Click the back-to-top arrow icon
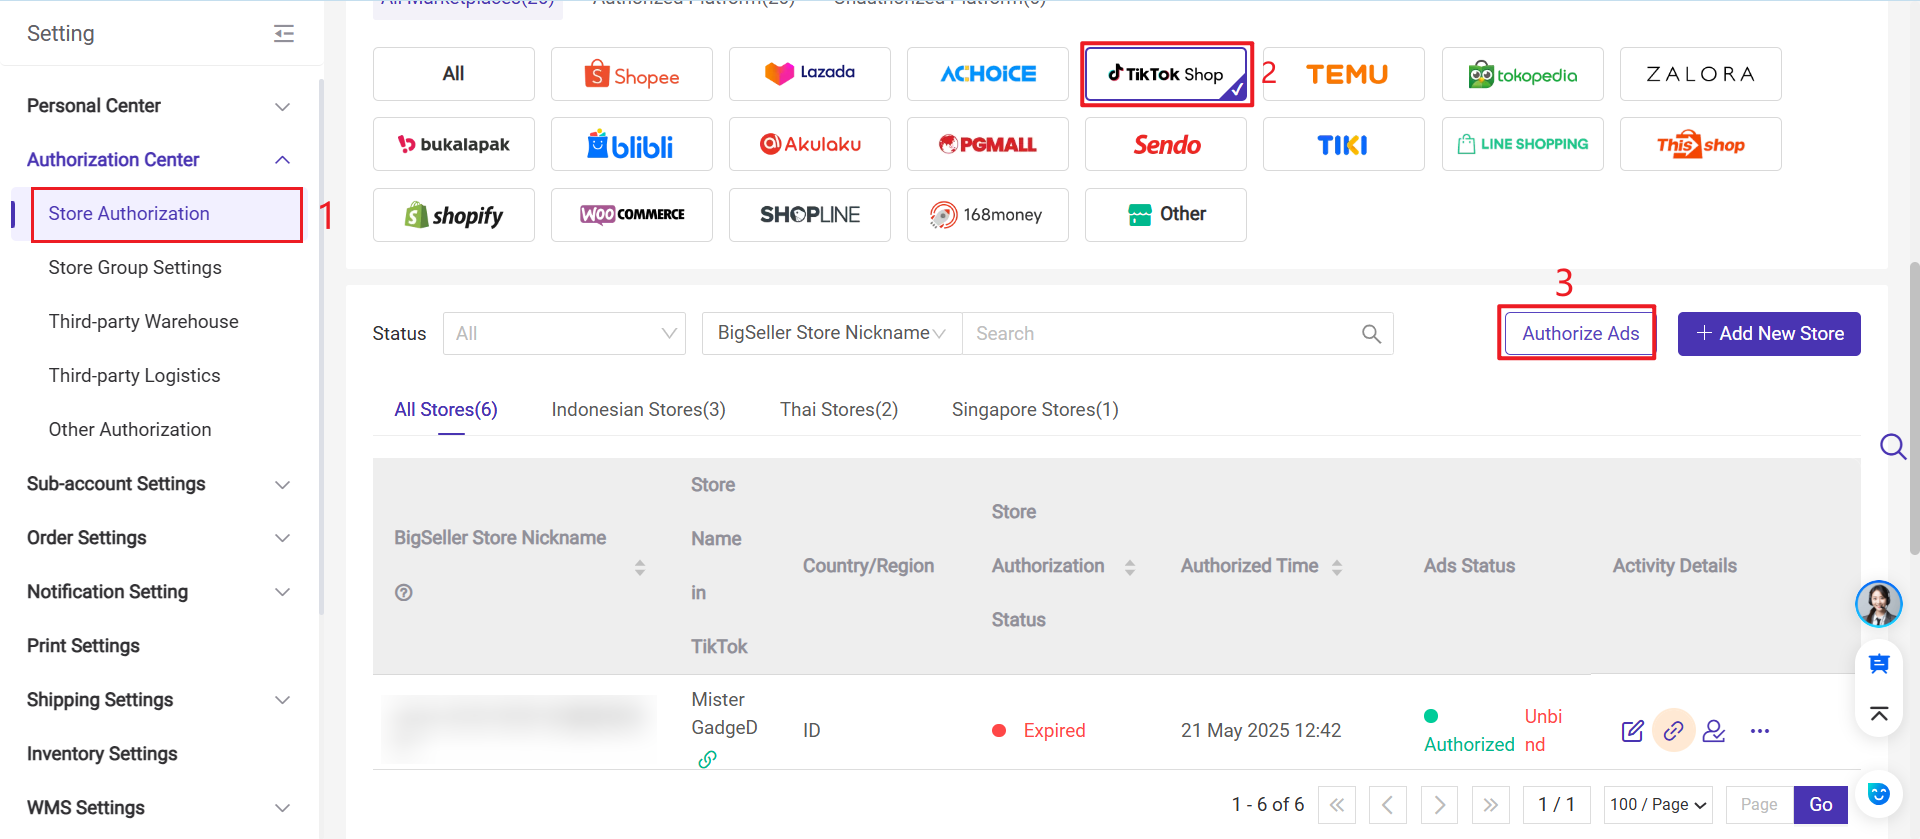 coord(1879,713)
